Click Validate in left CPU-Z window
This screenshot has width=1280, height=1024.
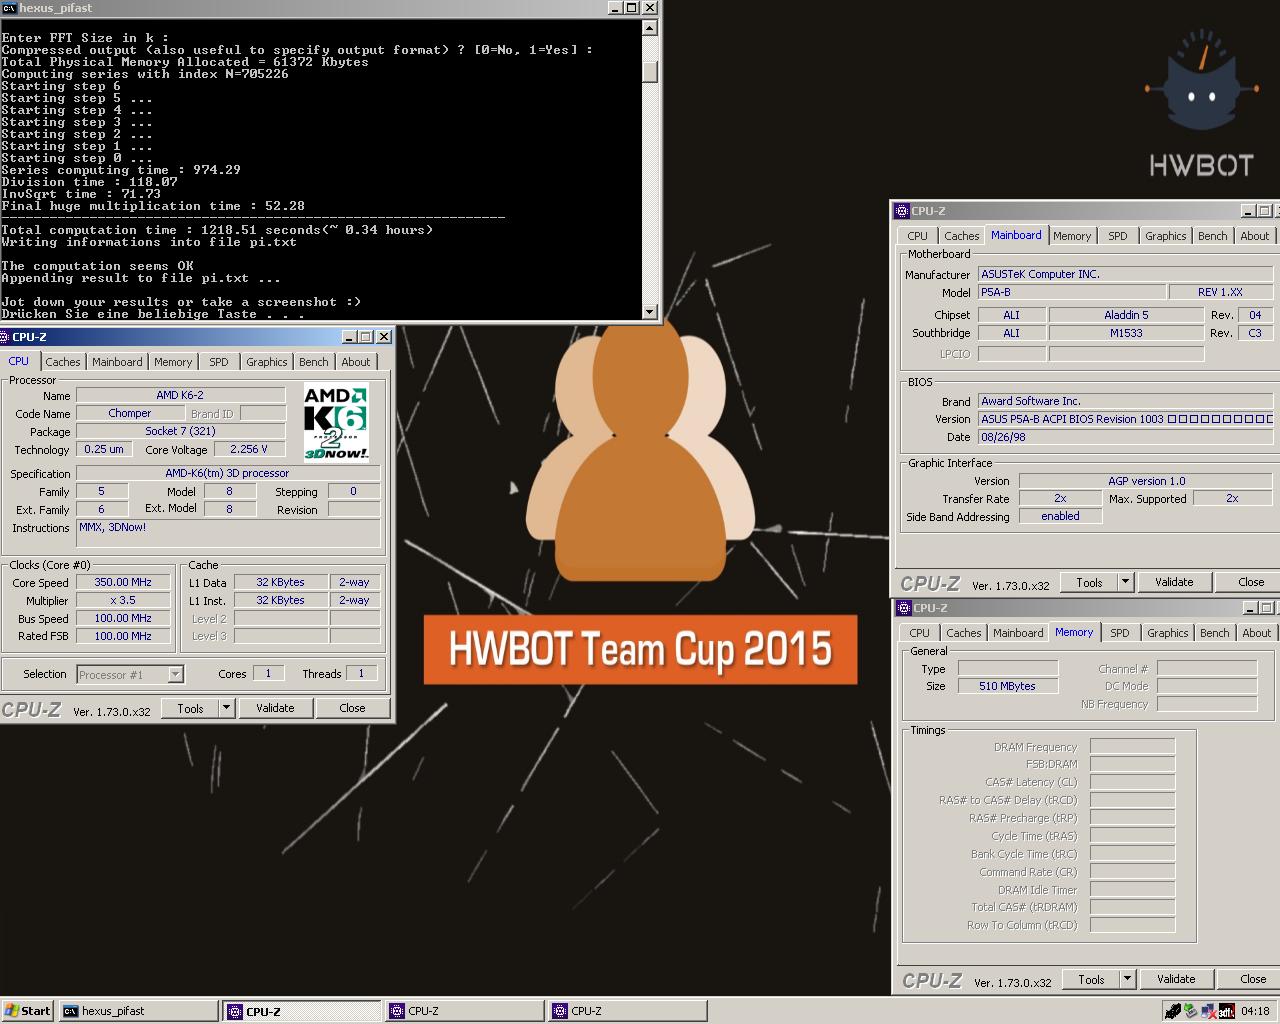click(x=275, y=708)
